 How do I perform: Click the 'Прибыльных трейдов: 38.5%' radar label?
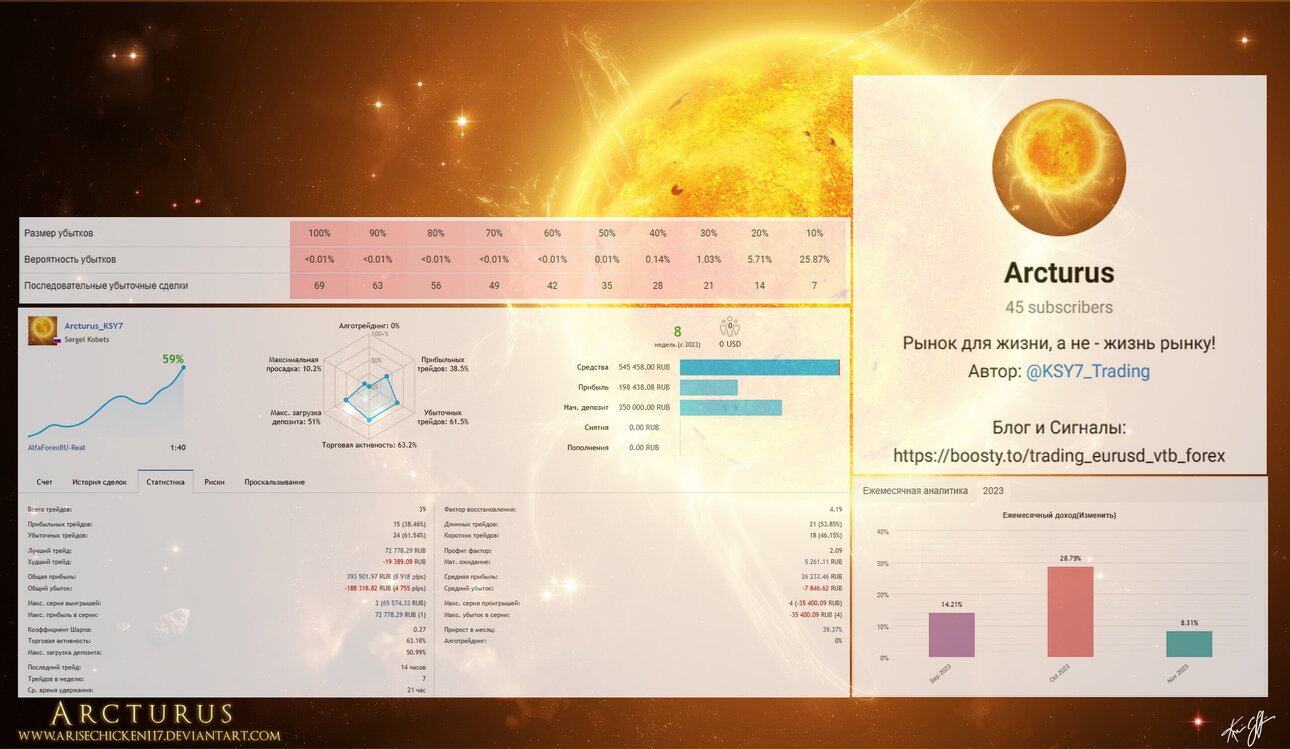point(445,364)
